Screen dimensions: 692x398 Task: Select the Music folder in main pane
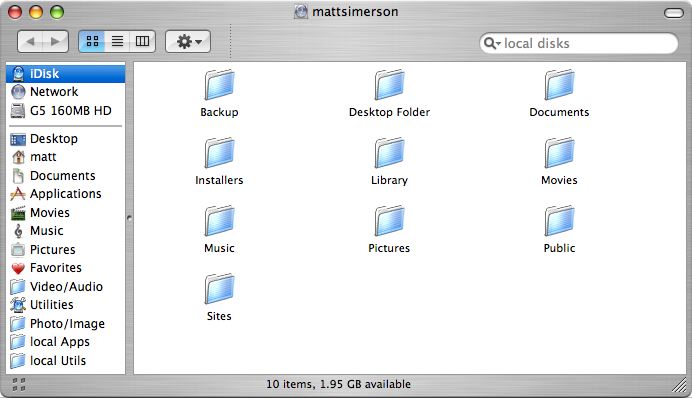coord(219,221)
